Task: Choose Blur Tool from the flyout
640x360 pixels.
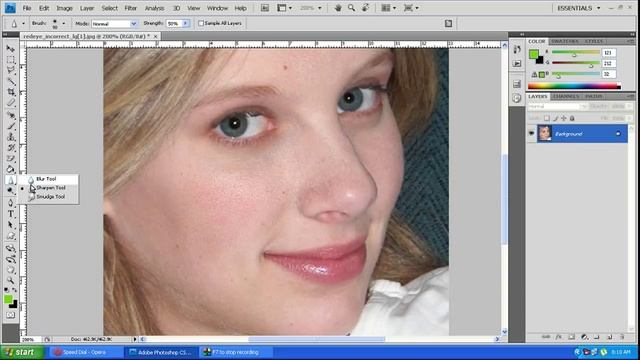Action: tap(48, 179)
